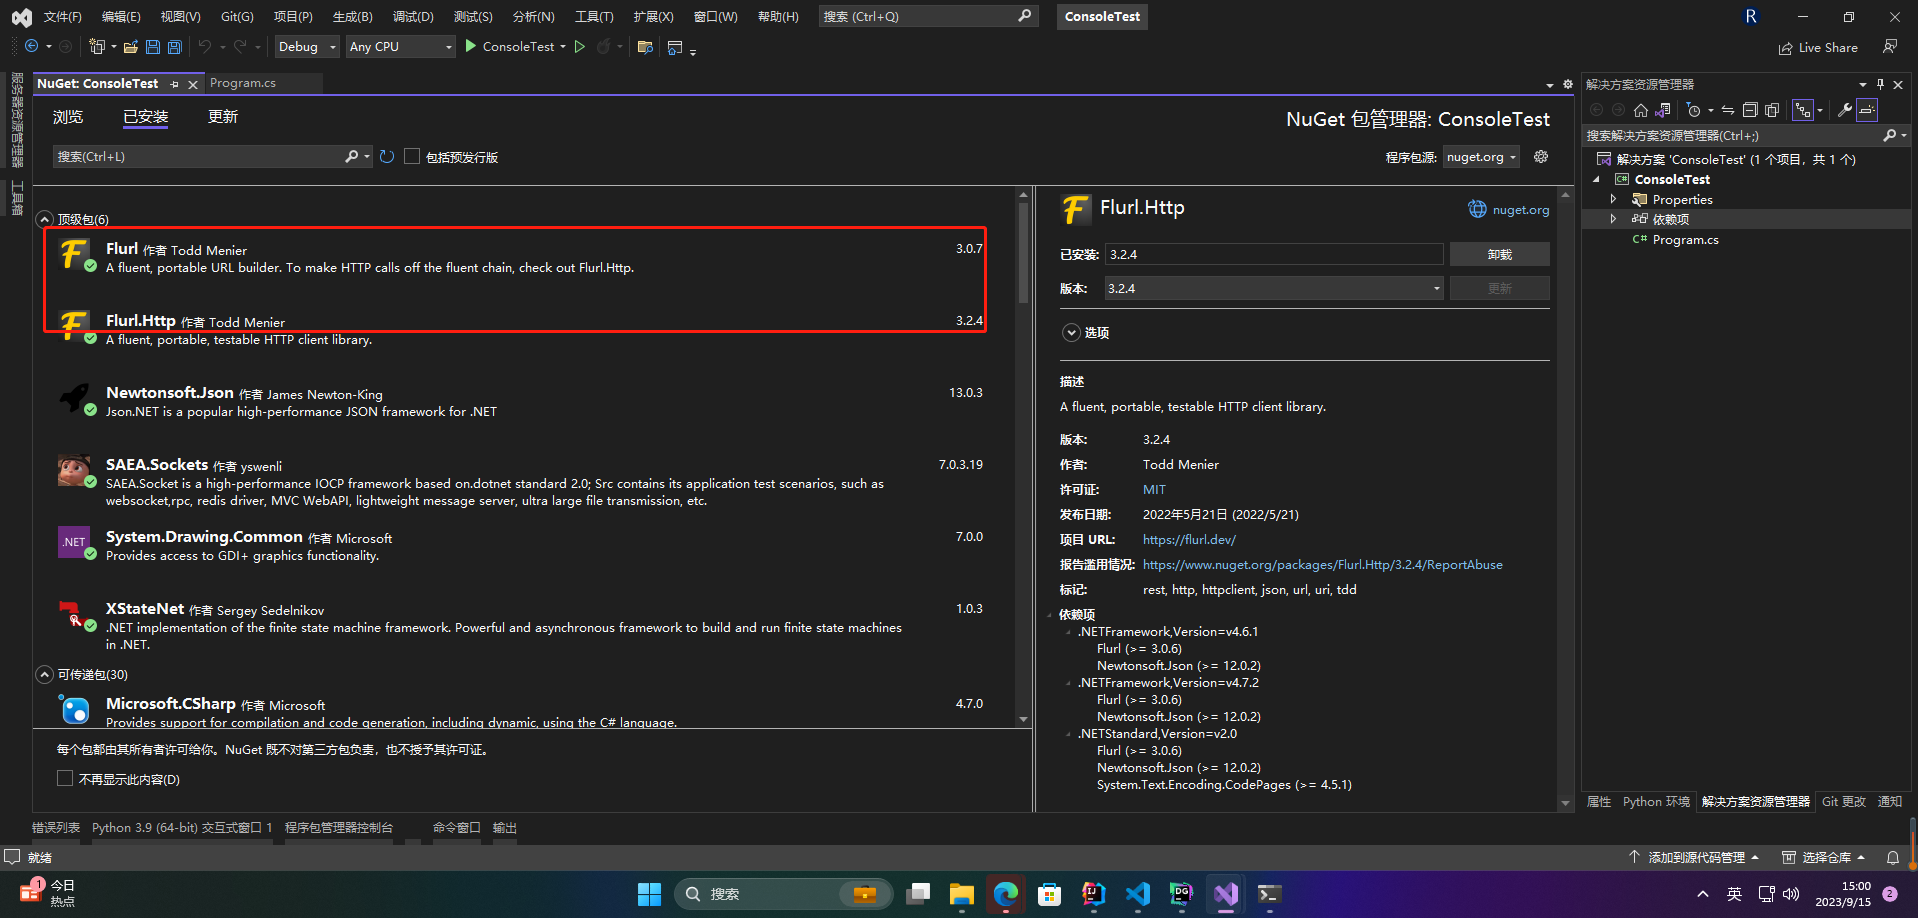
Task: Click 卸载 to uninstall Flurl.Http
Action: pyautogui.click(x=1499, y=254)
